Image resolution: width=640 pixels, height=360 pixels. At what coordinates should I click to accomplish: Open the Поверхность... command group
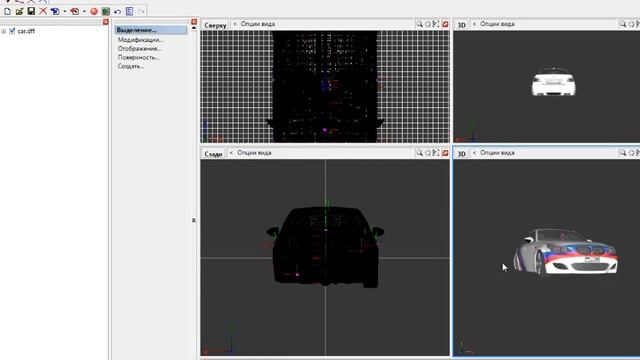138,58
